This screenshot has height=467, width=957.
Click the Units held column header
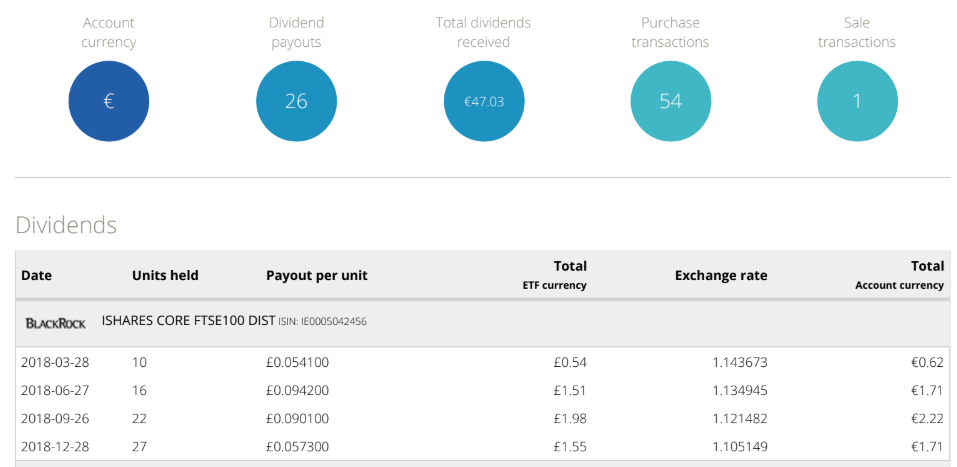coord(165,276)
